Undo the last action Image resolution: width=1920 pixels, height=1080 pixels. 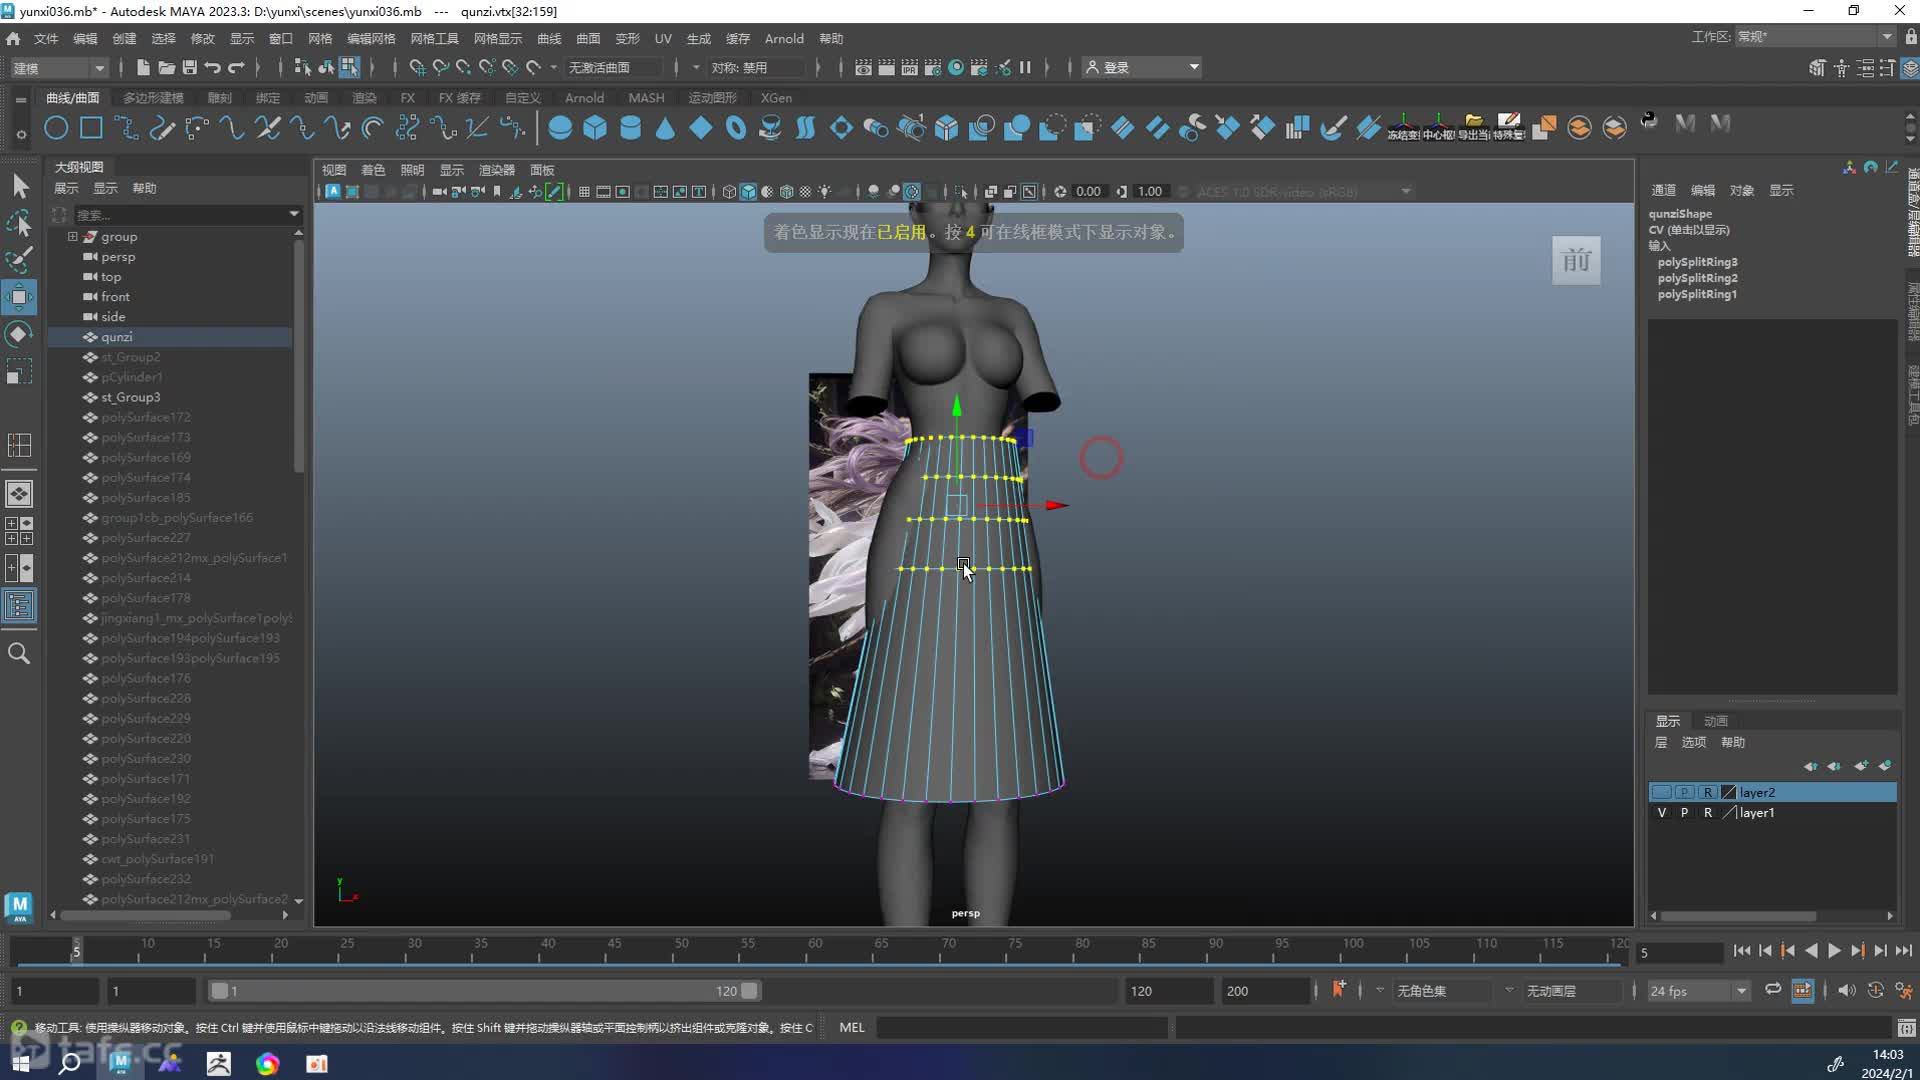(212, 67)
